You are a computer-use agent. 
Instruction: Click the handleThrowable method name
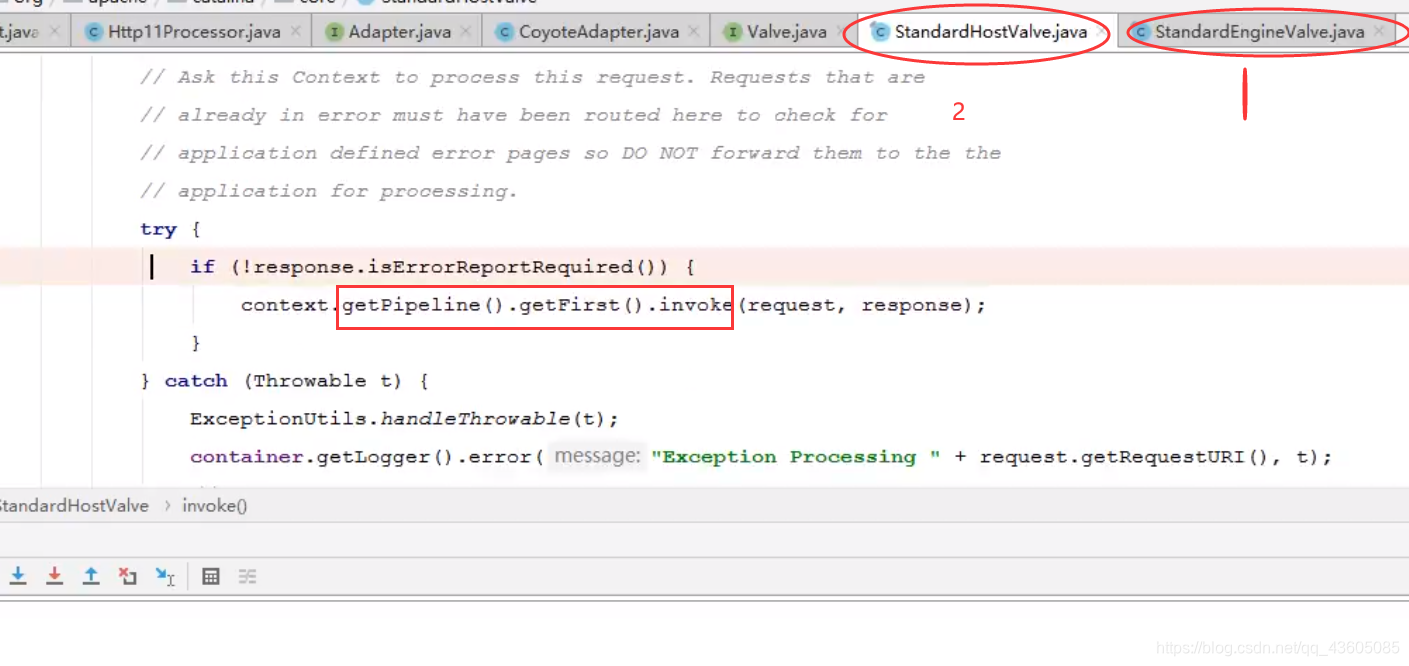[x=476, y=419]
